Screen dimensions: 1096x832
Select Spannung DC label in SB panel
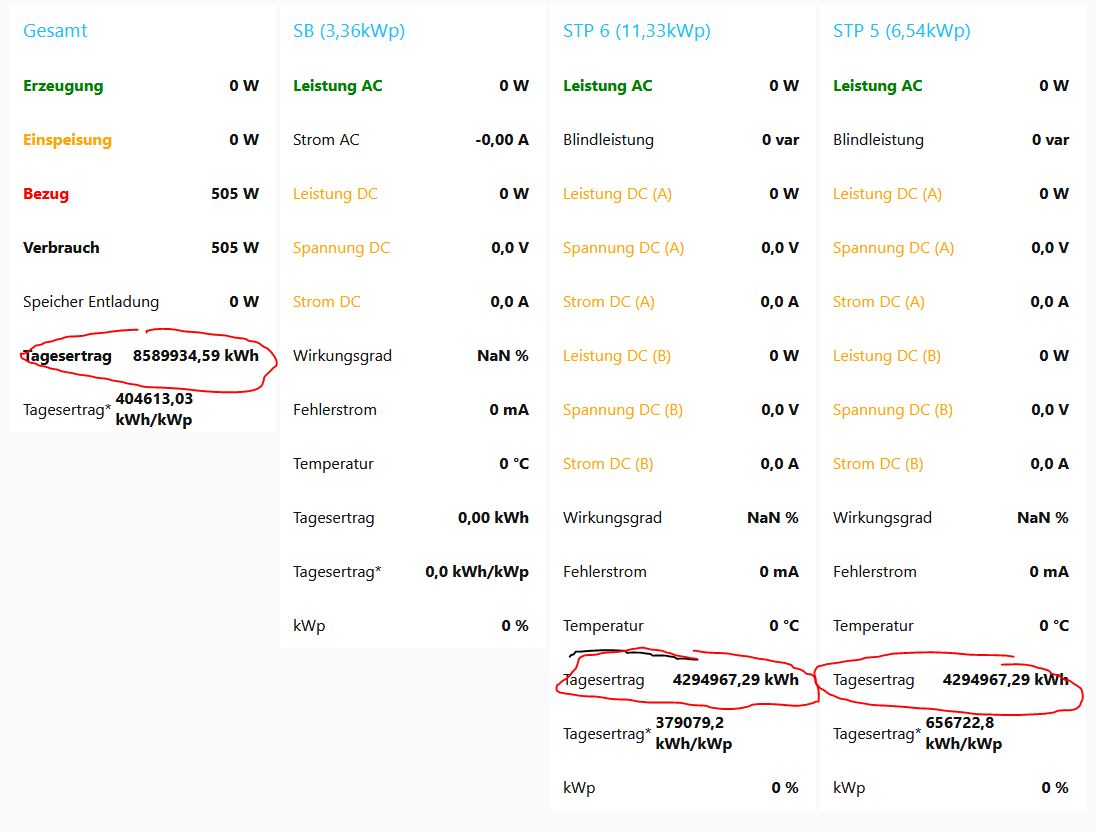tap(341, 248)
